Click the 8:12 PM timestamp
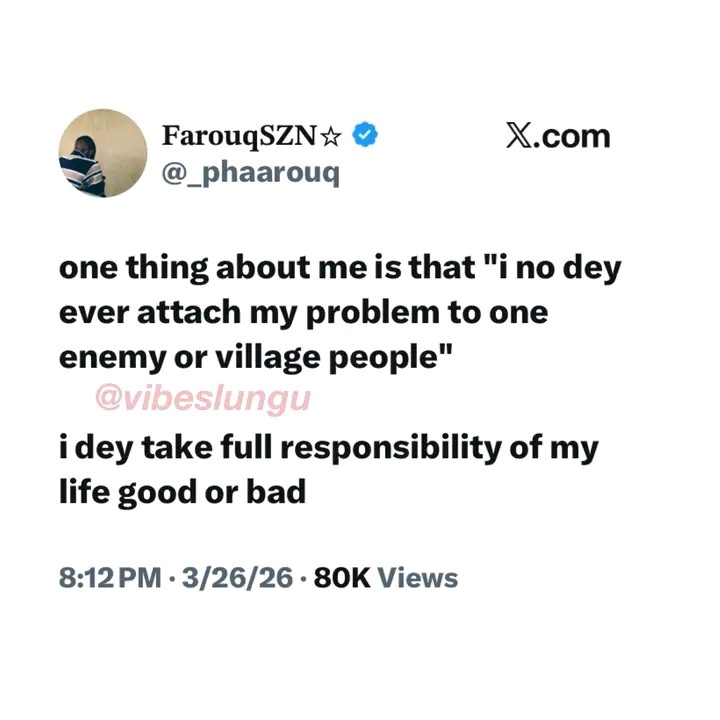This screenshot has height=720, width=720. coord(108,578)
